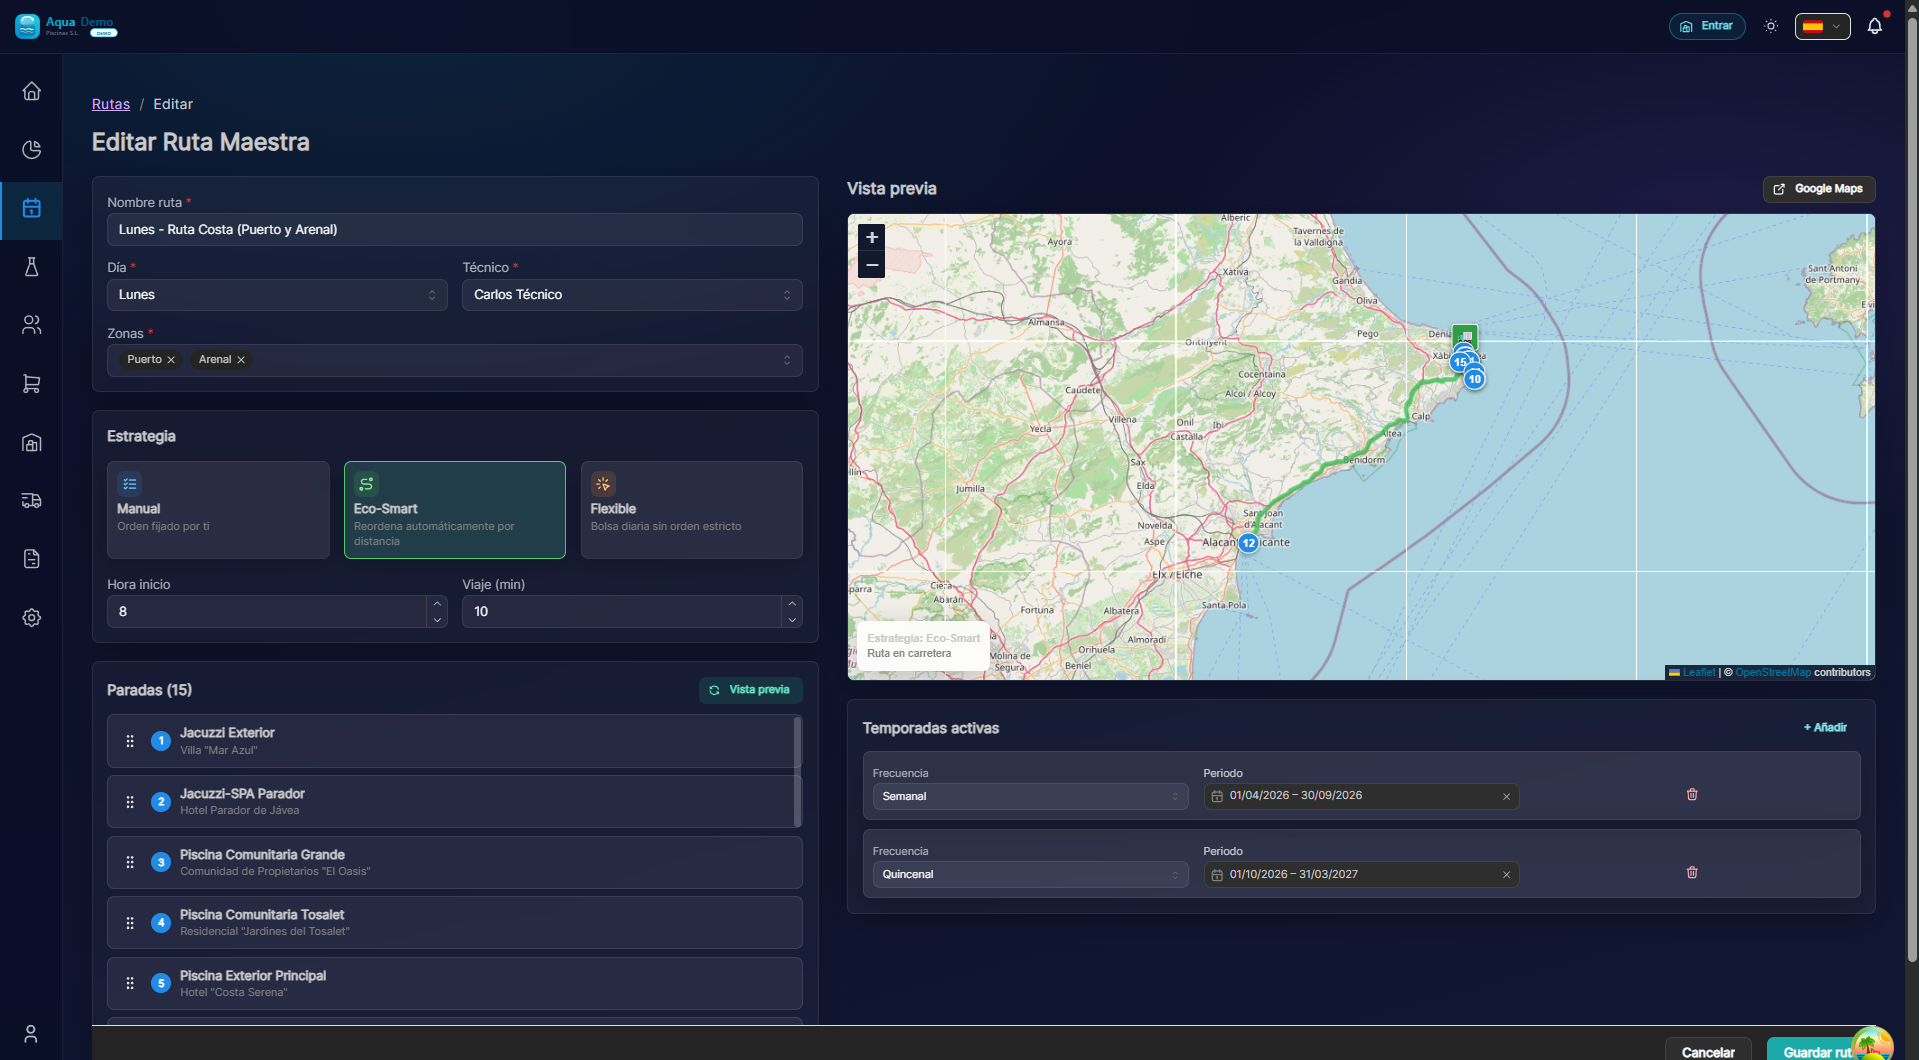1919x1060 pixels.
Task: Open the notifications bell
Action: (x=1875, y=26)
